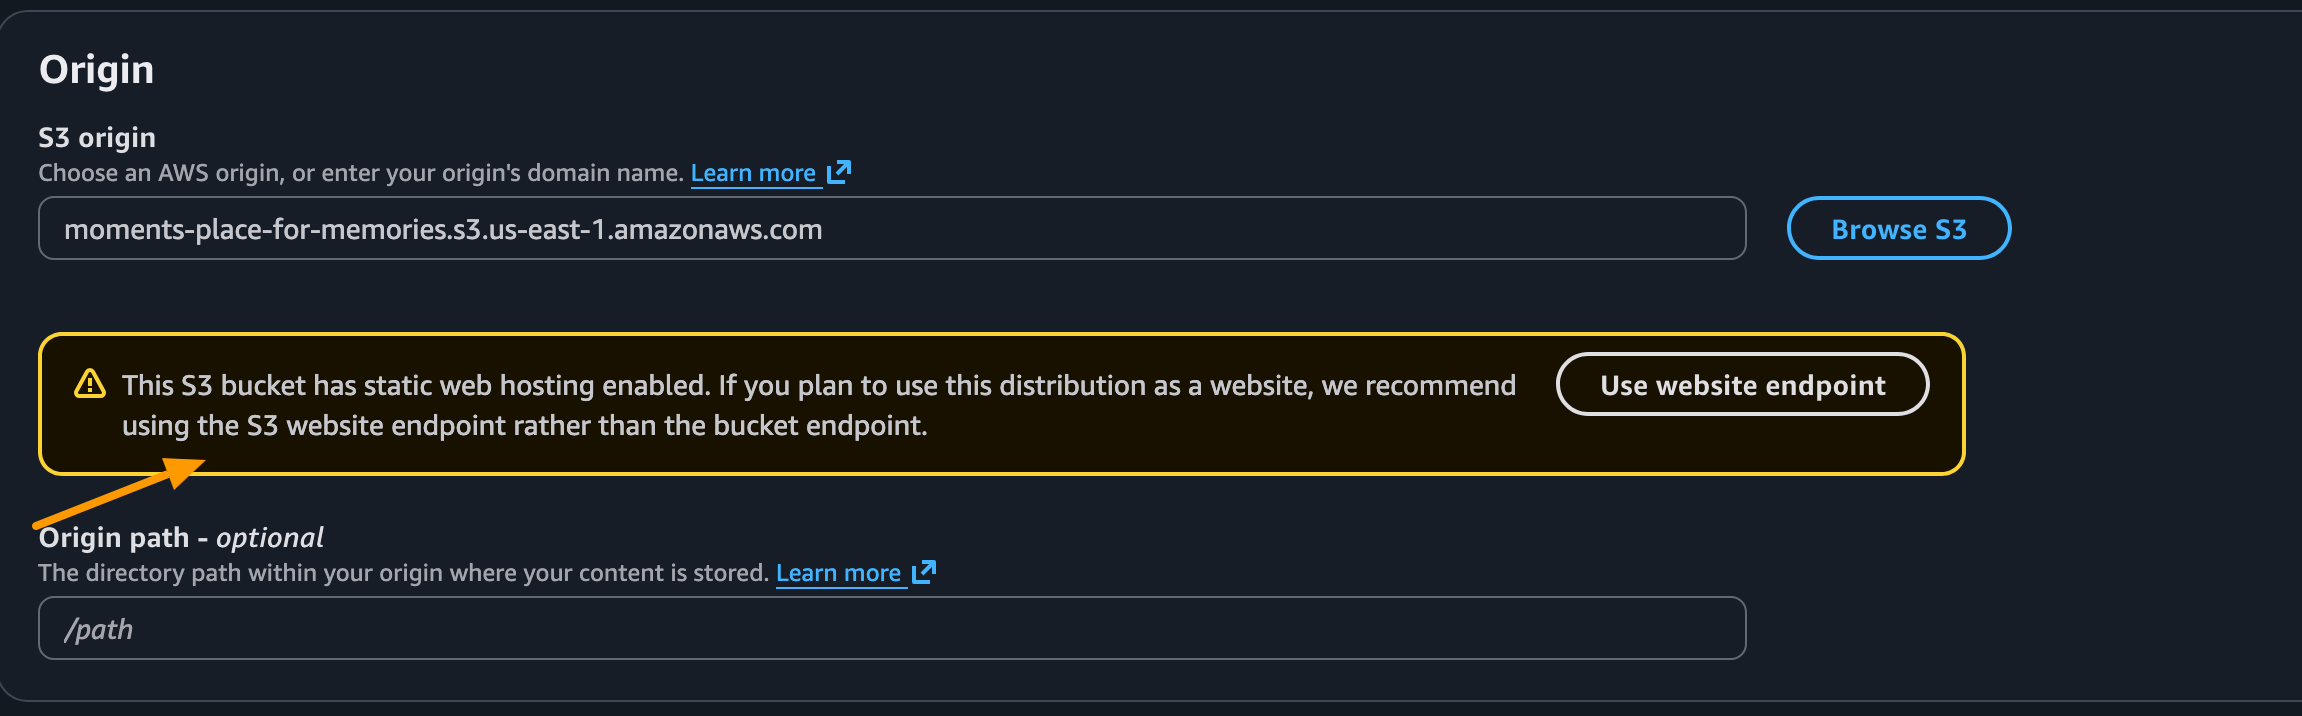Click the Origin path label text
Screen dimensions: 2302x716
[x=113, y=537]
